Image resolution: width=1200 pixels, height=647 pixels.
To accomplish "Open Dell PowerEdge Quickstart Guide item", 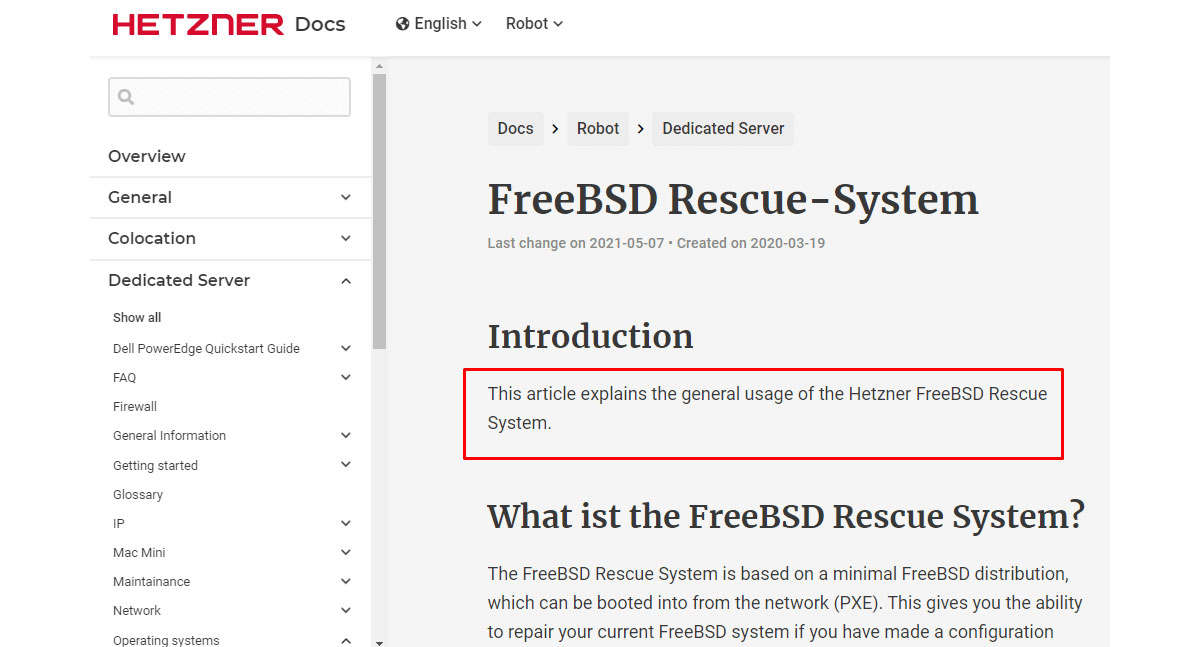I will pos(206,349).
